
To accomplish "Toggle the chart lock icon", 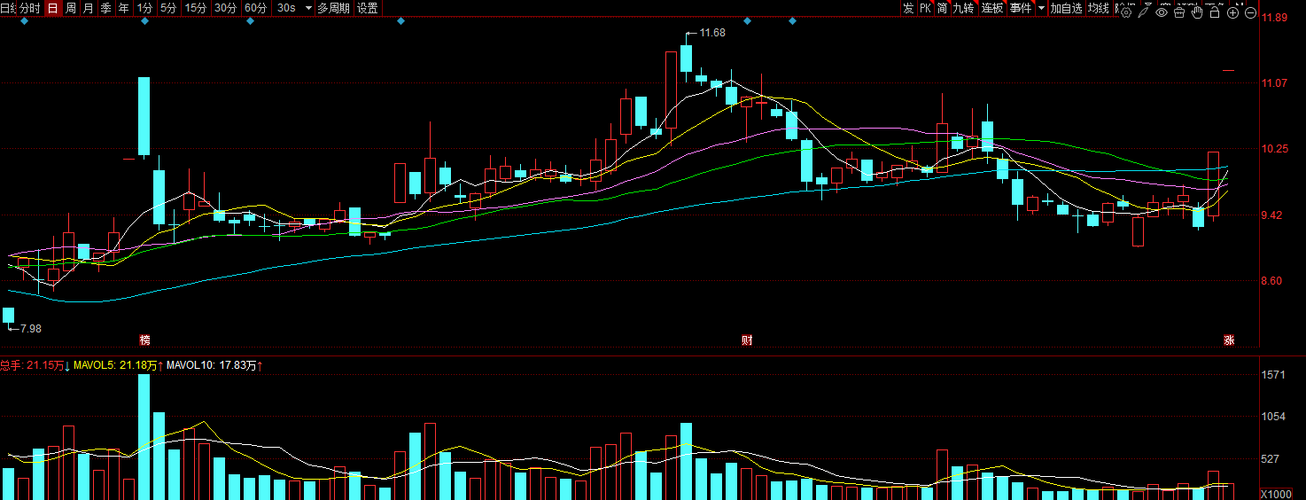I will [1215, 12].
